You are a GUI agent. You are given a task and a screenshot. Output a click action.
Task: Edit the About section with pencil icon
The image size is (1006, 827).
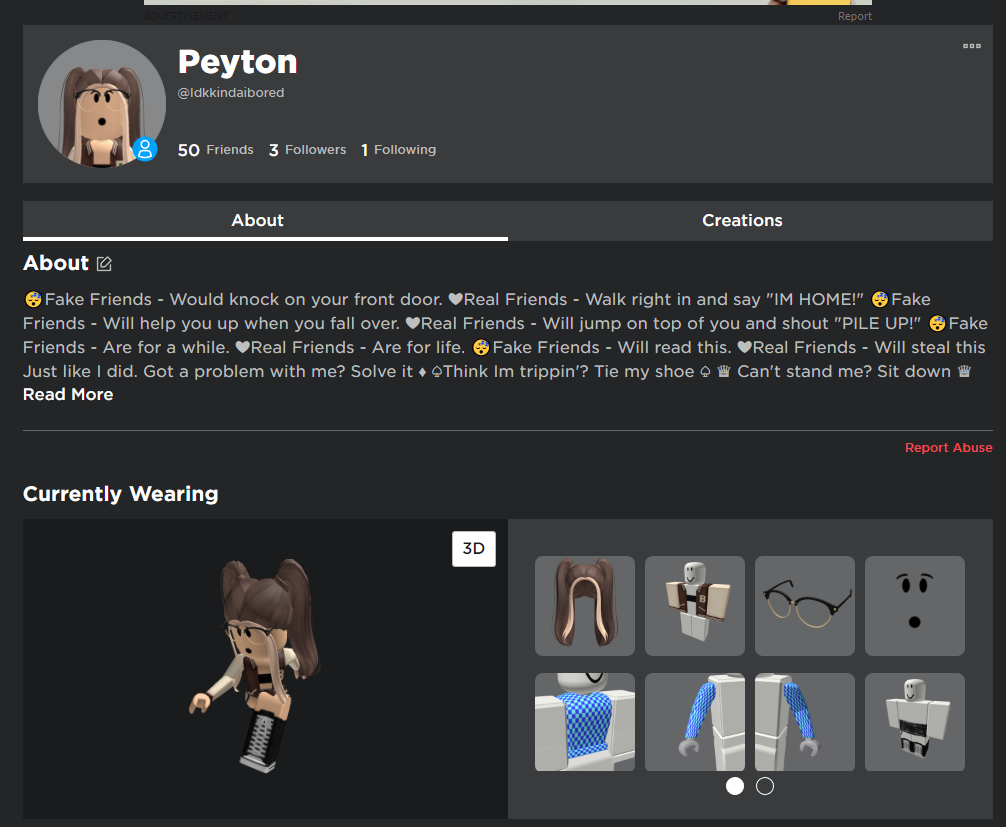[x=105, y=263]
